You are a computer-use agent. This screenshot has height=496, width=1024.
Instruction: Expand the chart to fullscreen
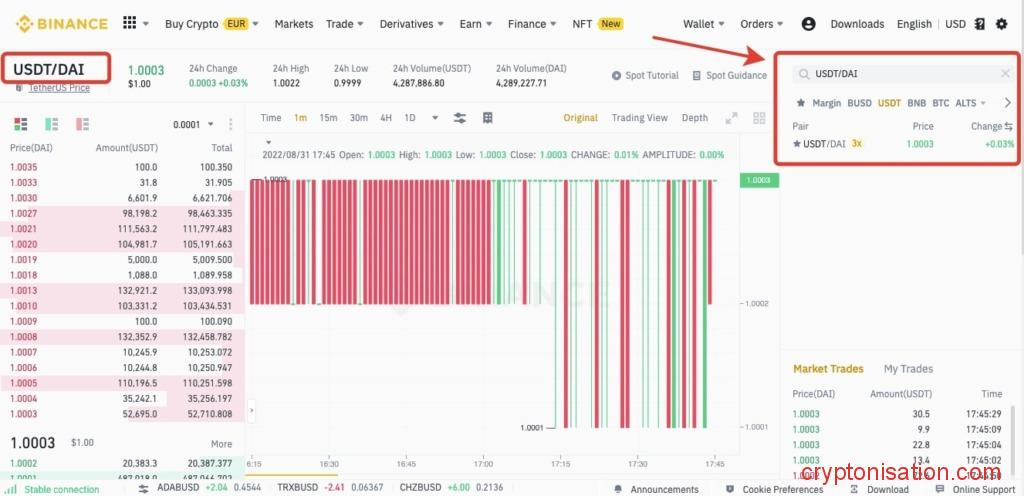click(732, 118)
